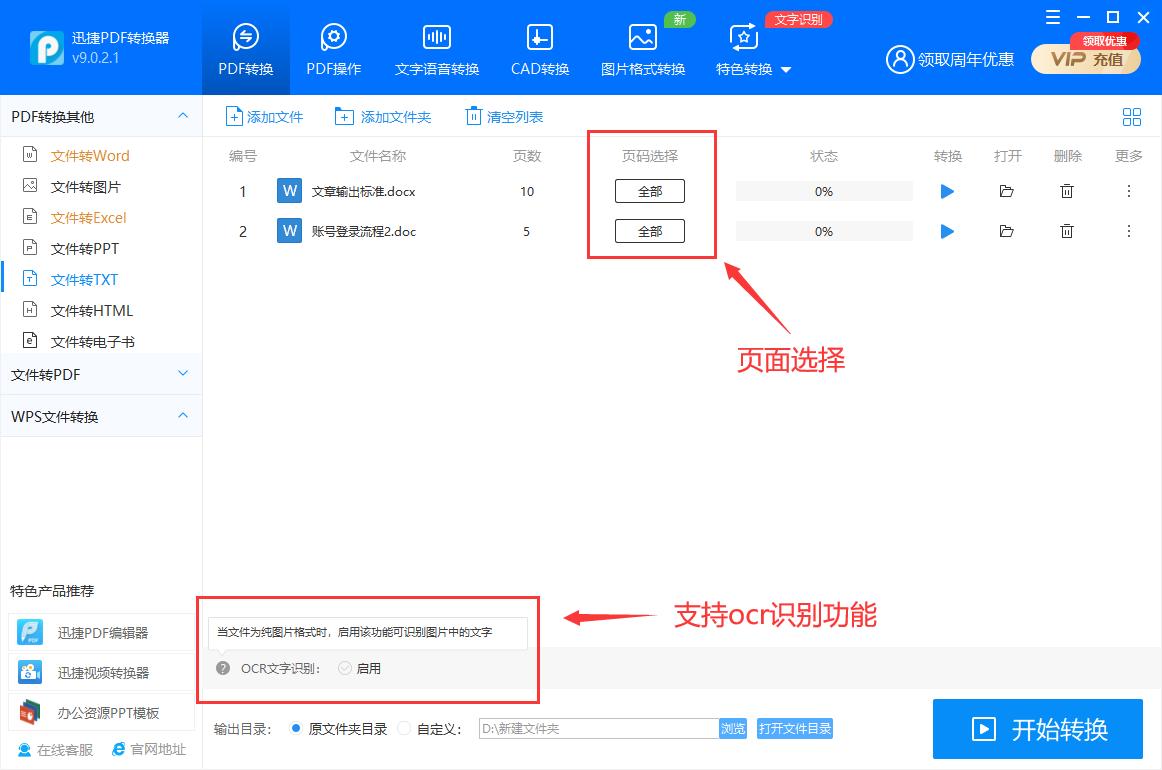Set 全部 page range for 账号登录流程2.doc
Viewport: 1162px width, 770px height.
(650, 231)
